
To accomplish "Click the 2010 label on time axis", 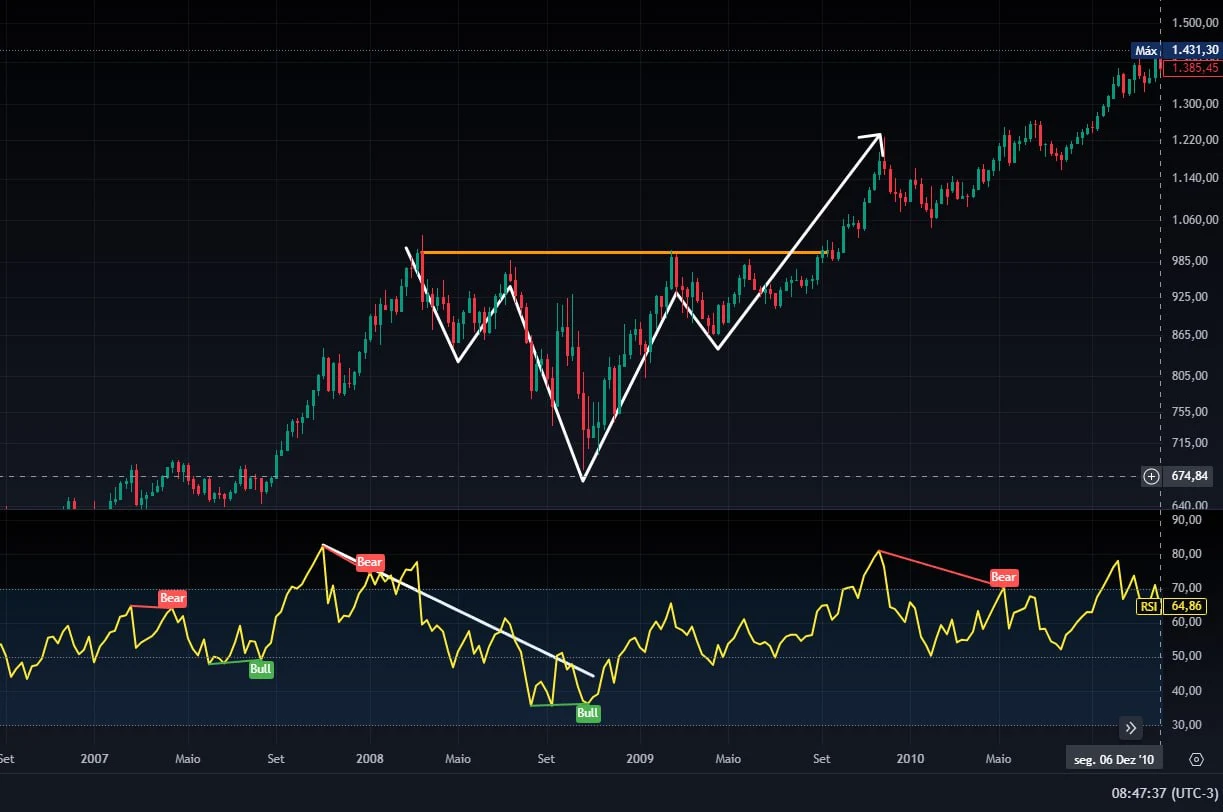I will (x=910, y=759).
